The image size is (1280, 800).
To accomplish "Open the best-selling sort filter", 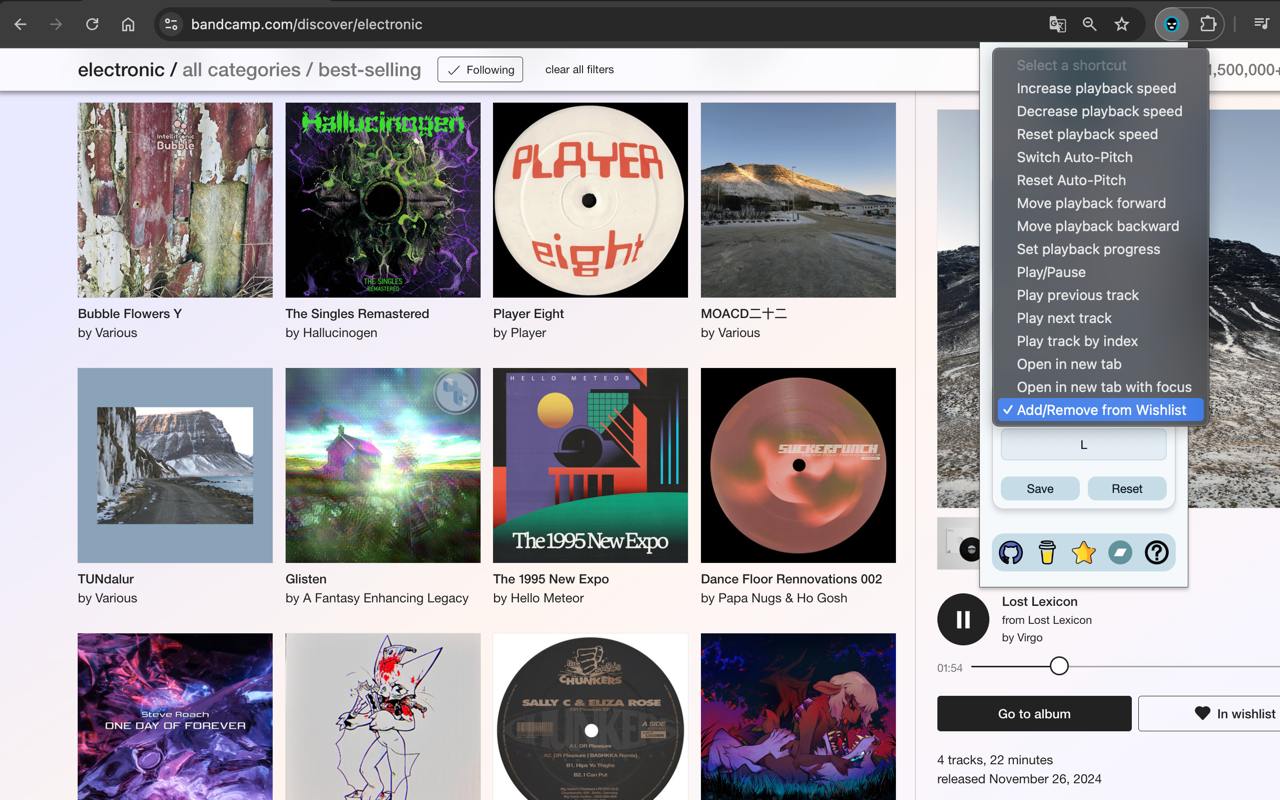I will (369, 69).
